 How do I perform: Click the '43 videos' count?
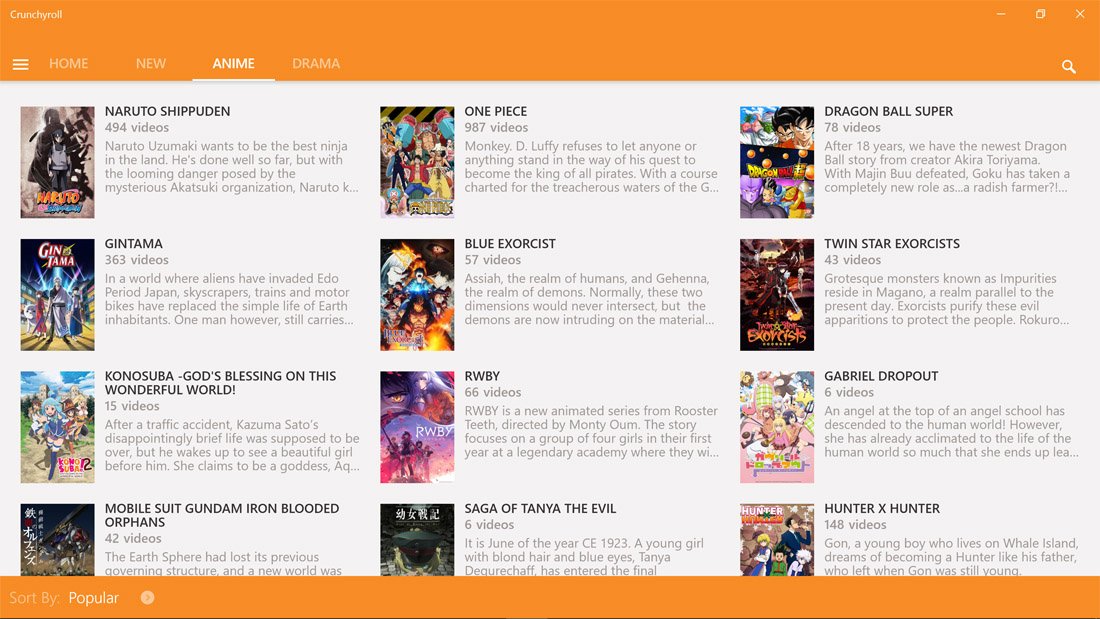tap(852, 260)
